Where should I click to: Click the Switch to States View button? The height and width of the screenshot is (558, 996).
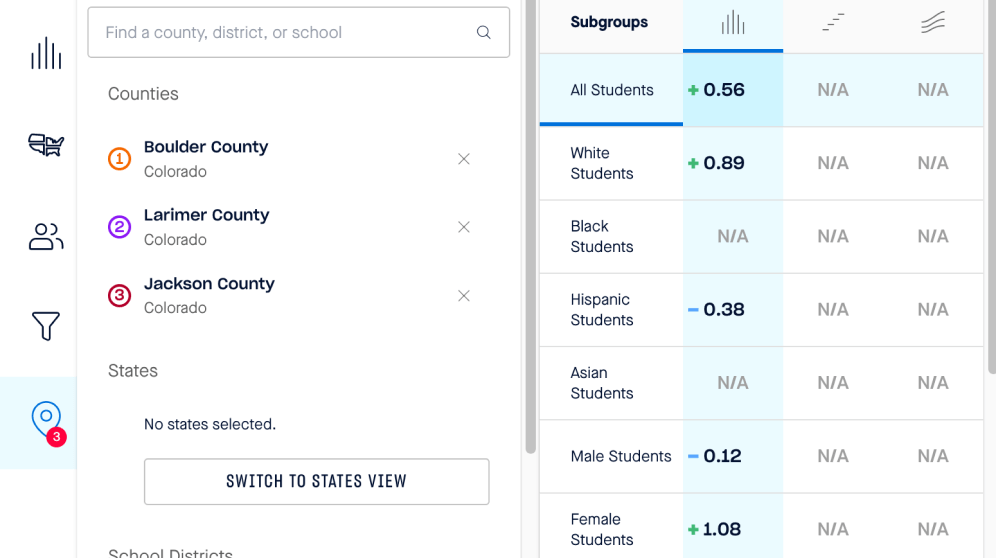(x=316, y=482)
